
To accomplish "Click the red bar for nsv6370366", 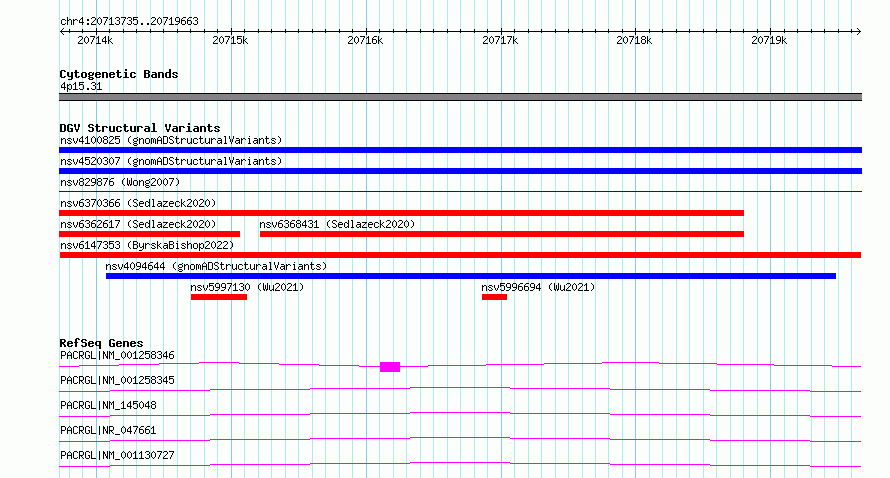I will [x=401, y=213].
